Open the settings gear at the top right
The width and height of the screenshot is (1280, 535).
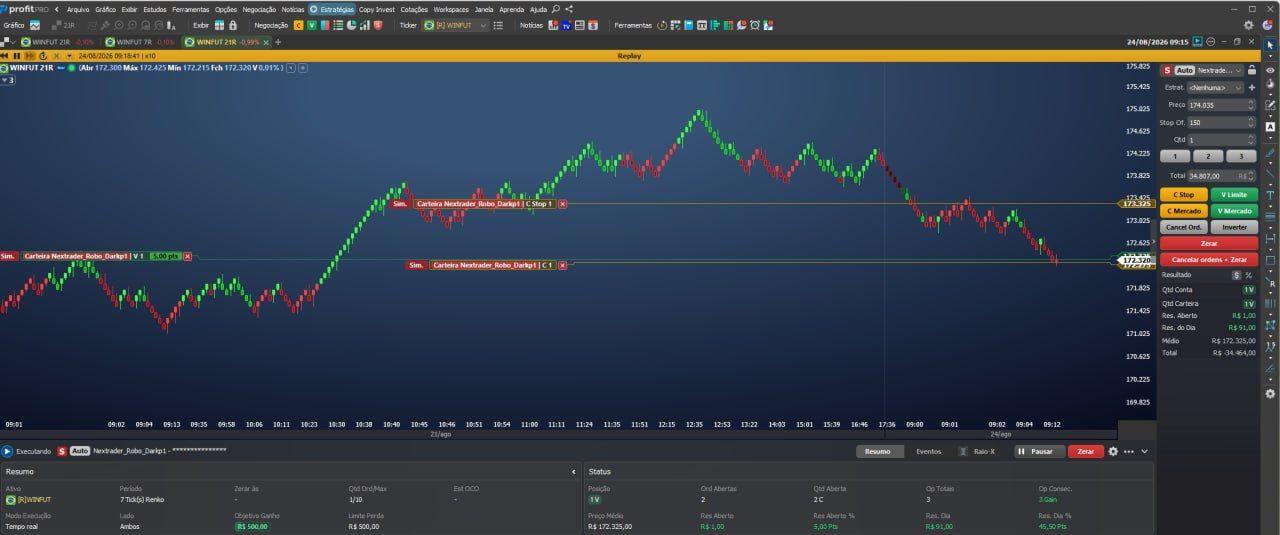1248,25
